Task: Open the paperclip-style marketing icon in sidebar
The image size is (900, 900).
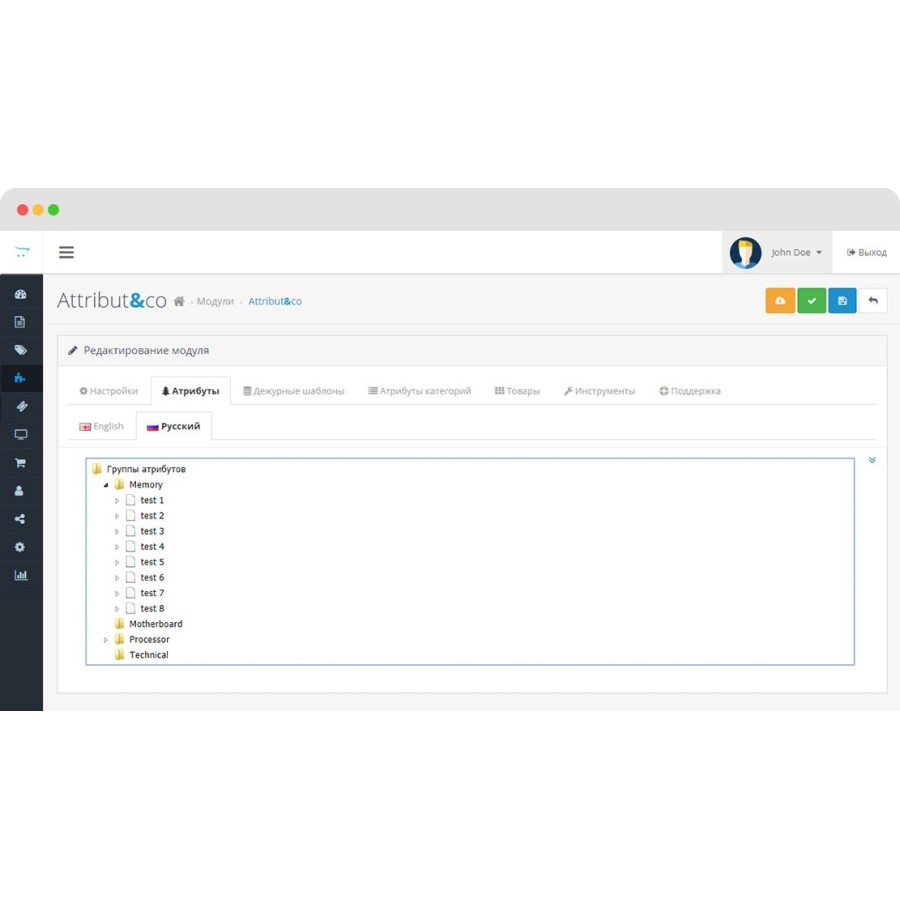Action: (x=21, y=406)
